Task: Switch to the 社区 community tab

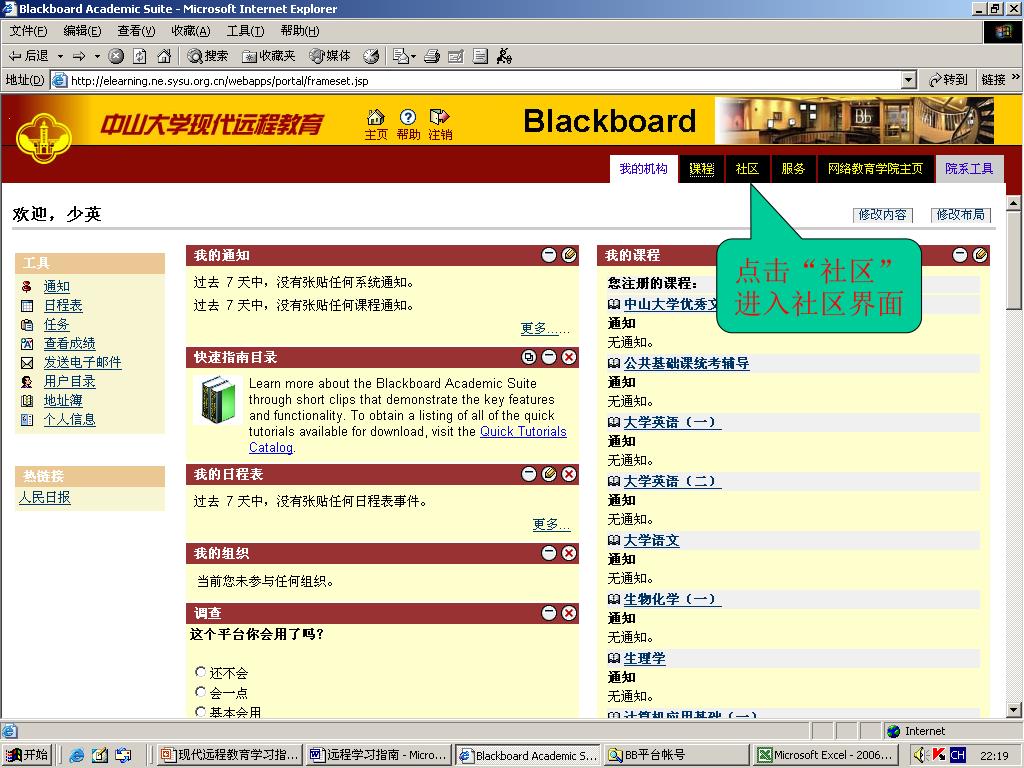Action: pos(747,169)
